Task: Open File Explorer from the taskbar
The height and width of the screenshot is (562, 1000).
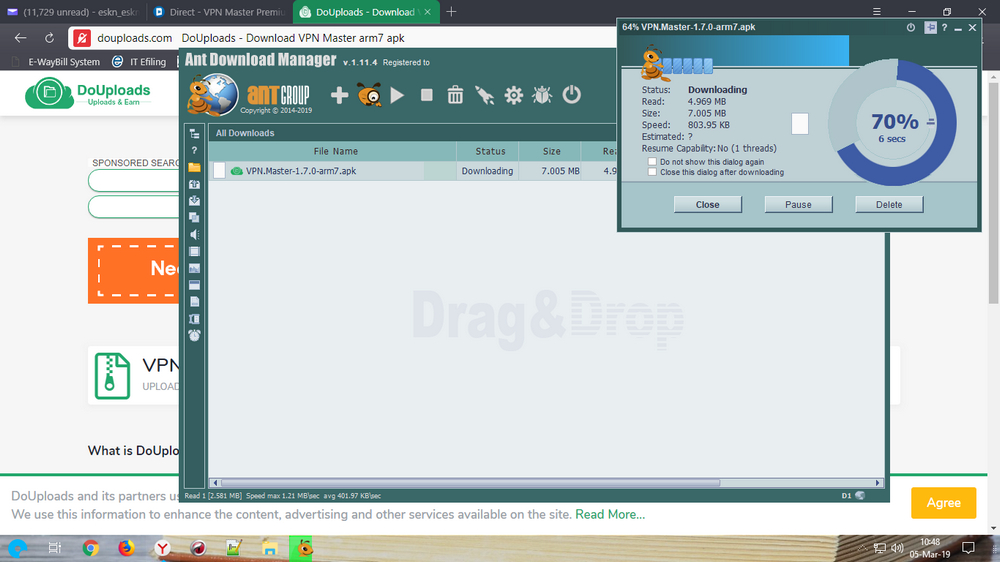Action: (x=269, y=548)
